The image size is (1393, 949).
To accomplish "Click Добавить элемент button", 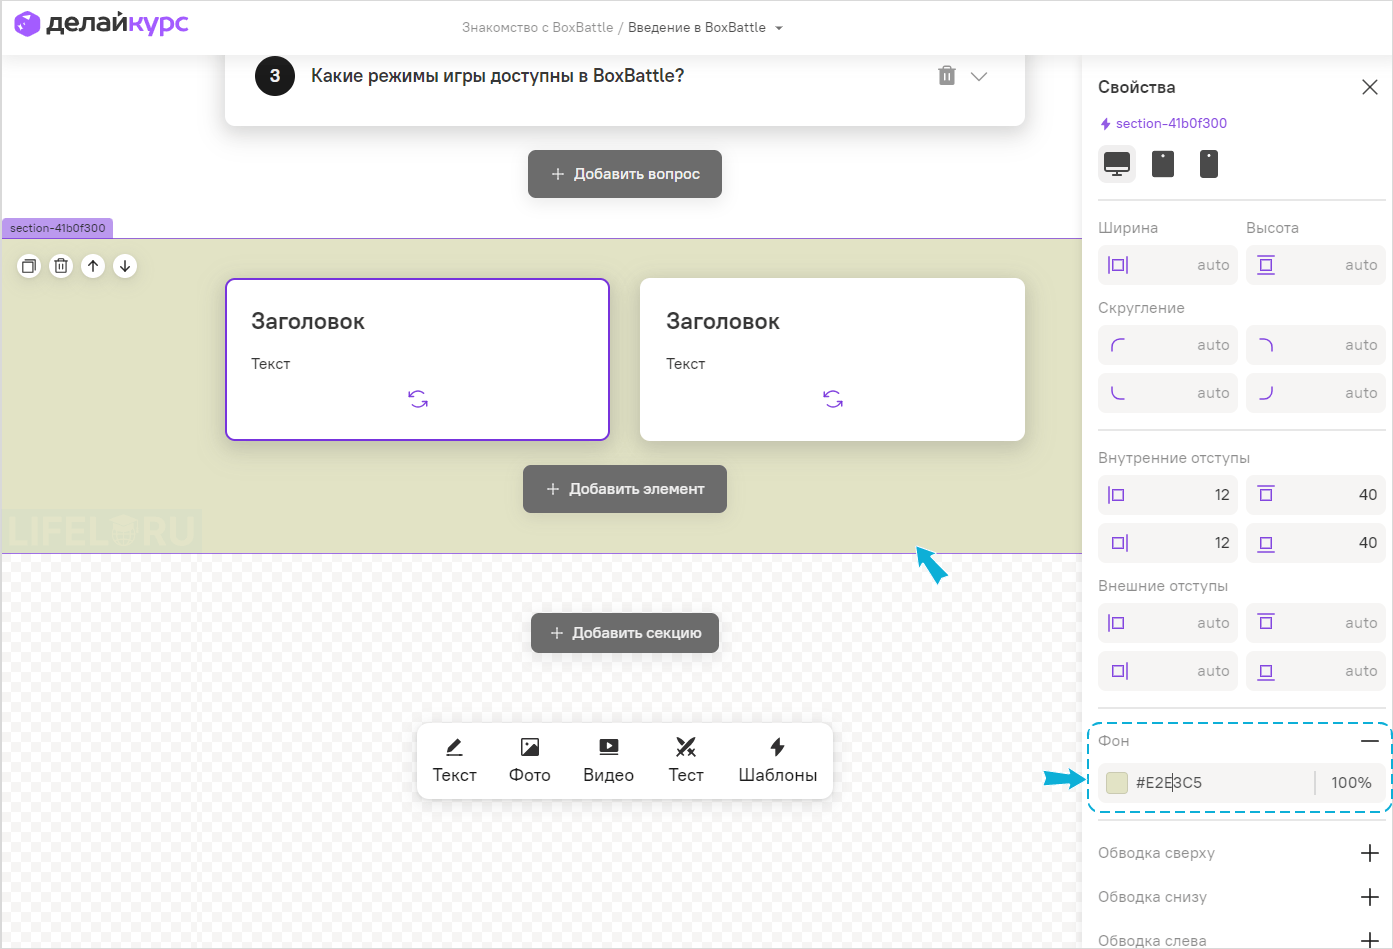I will tap(625, 489).
